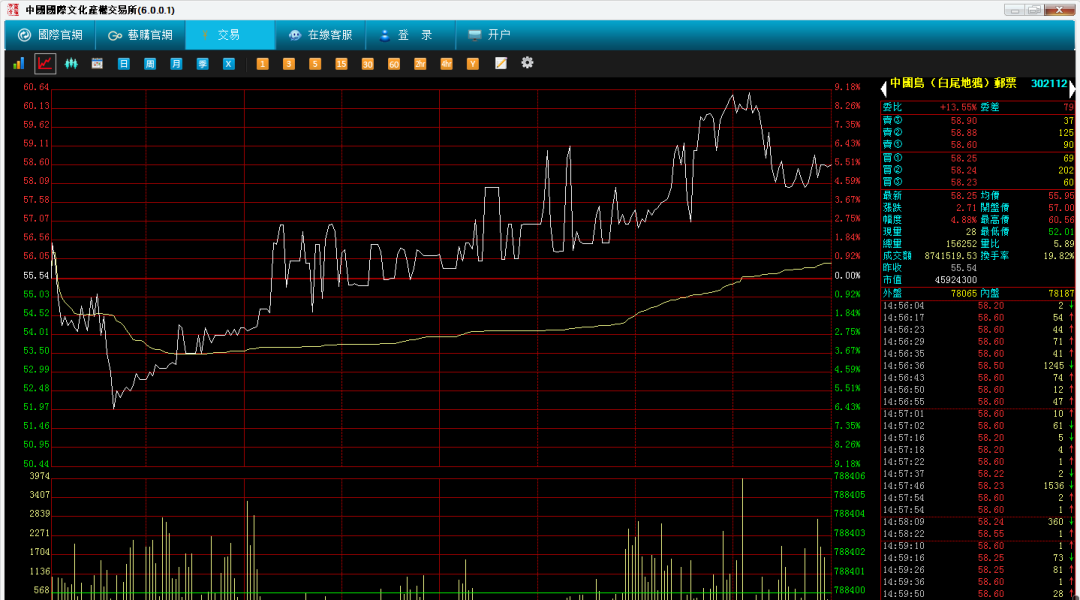
Task: Select the 60-minute chart icon
Action: 393,63
